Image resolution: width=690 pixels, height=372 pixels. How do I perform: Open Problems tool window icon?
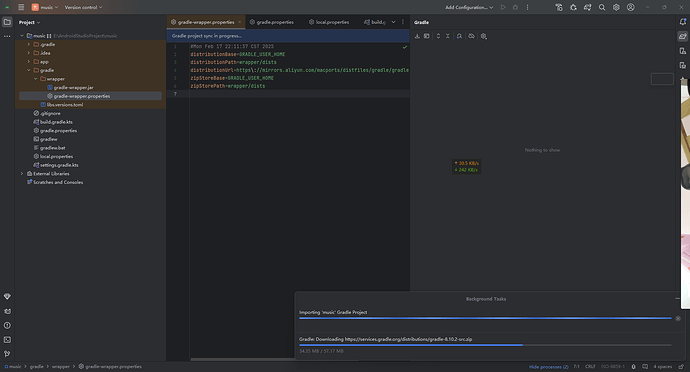pos(7,325)
